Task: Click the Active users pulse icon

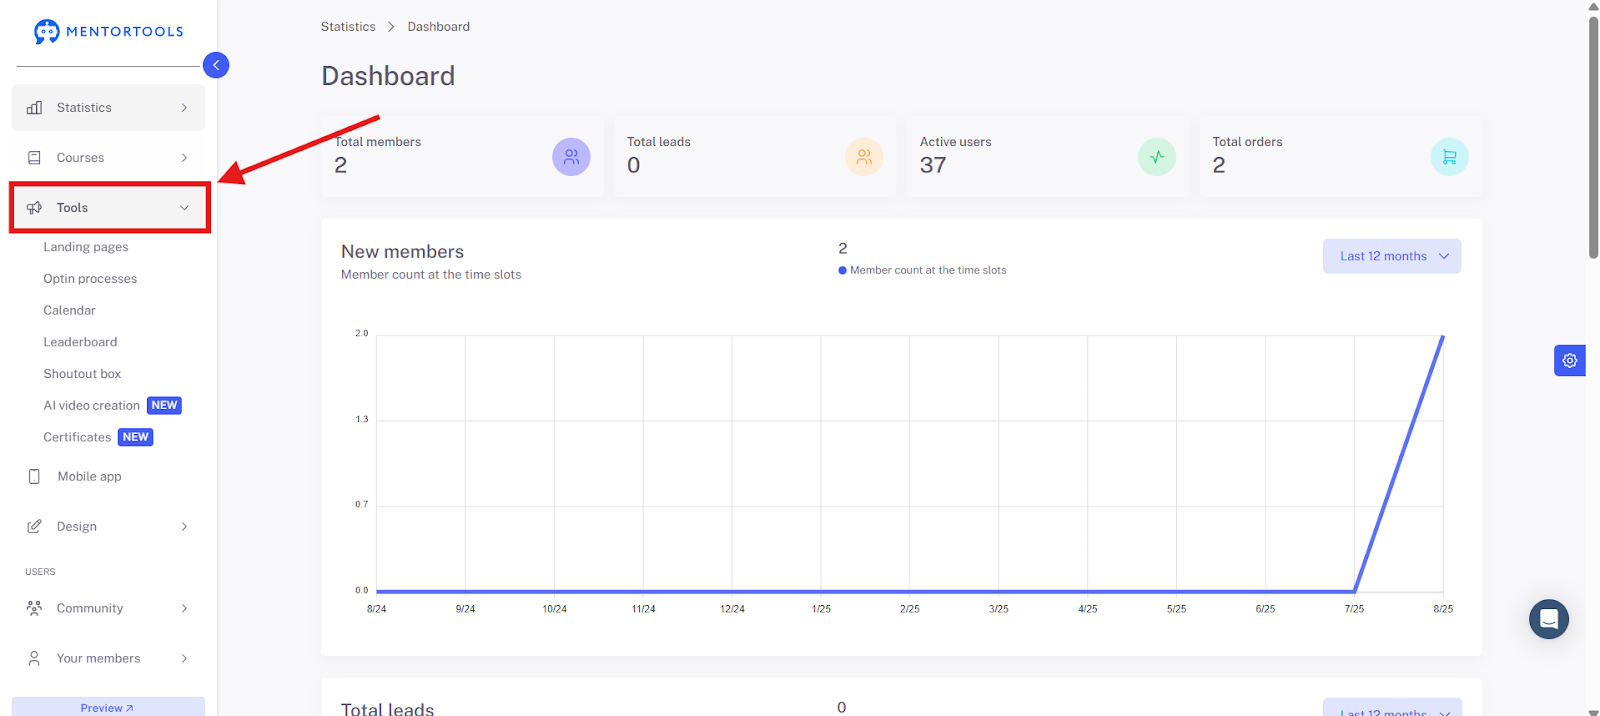Action: (1157, 157)
